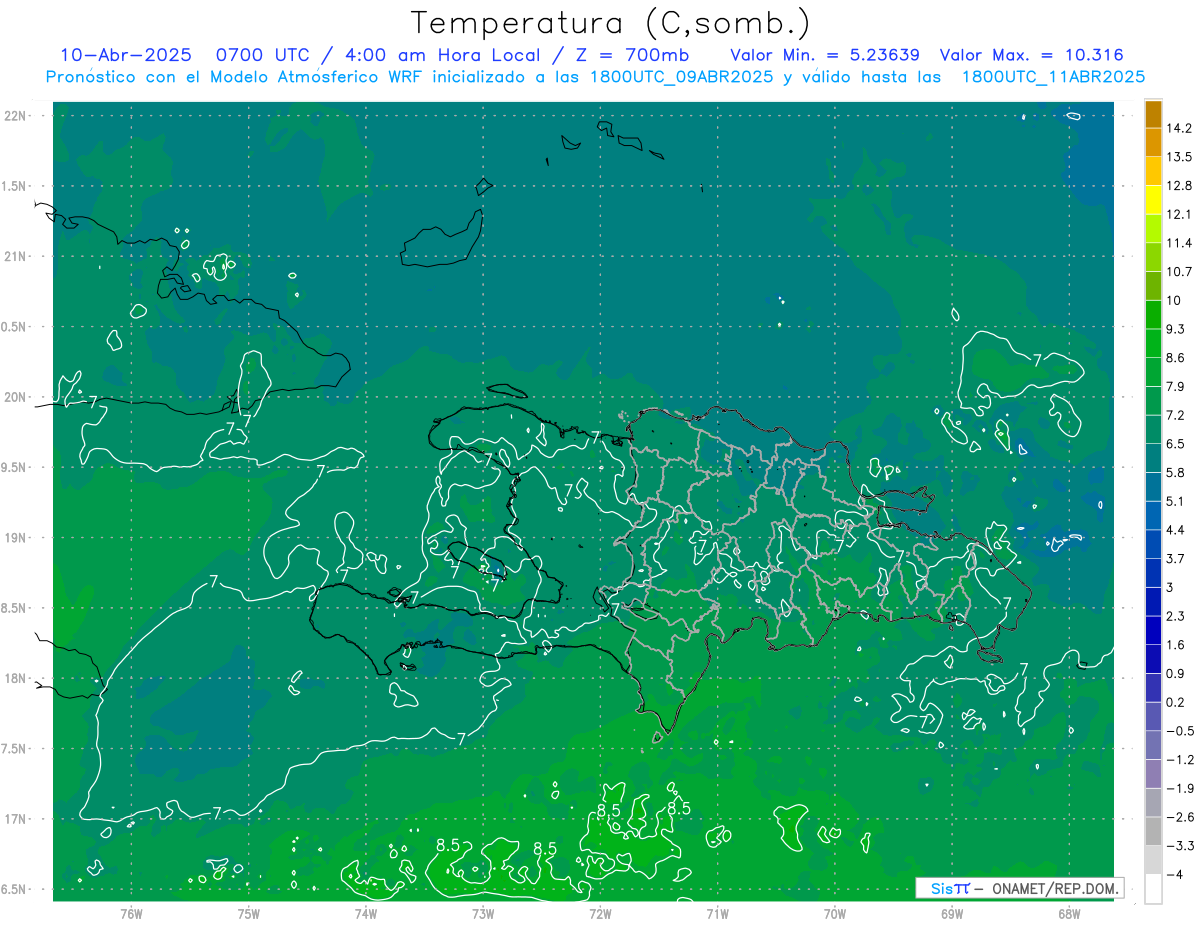Click the "4.4" color scale label

tap(1176, 530)
